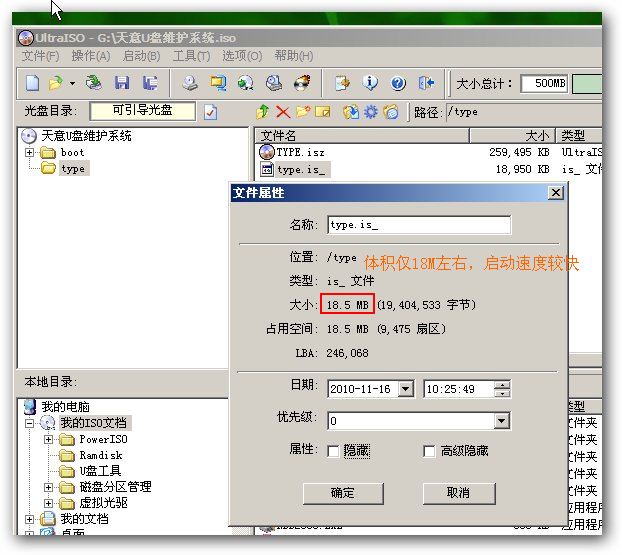The image size is (622, 555).
Task: Open the dropdown arrow beside Open icon
Action: 72,84
